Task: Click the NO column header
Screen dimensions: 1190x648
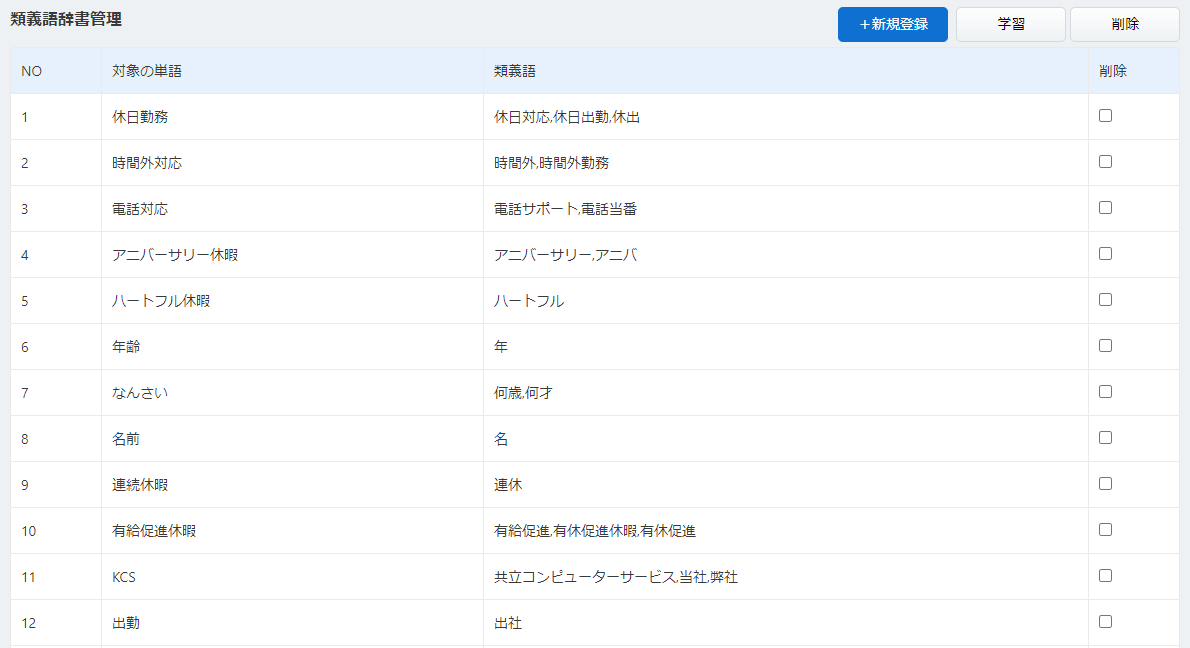Action: tap(31, 71)
